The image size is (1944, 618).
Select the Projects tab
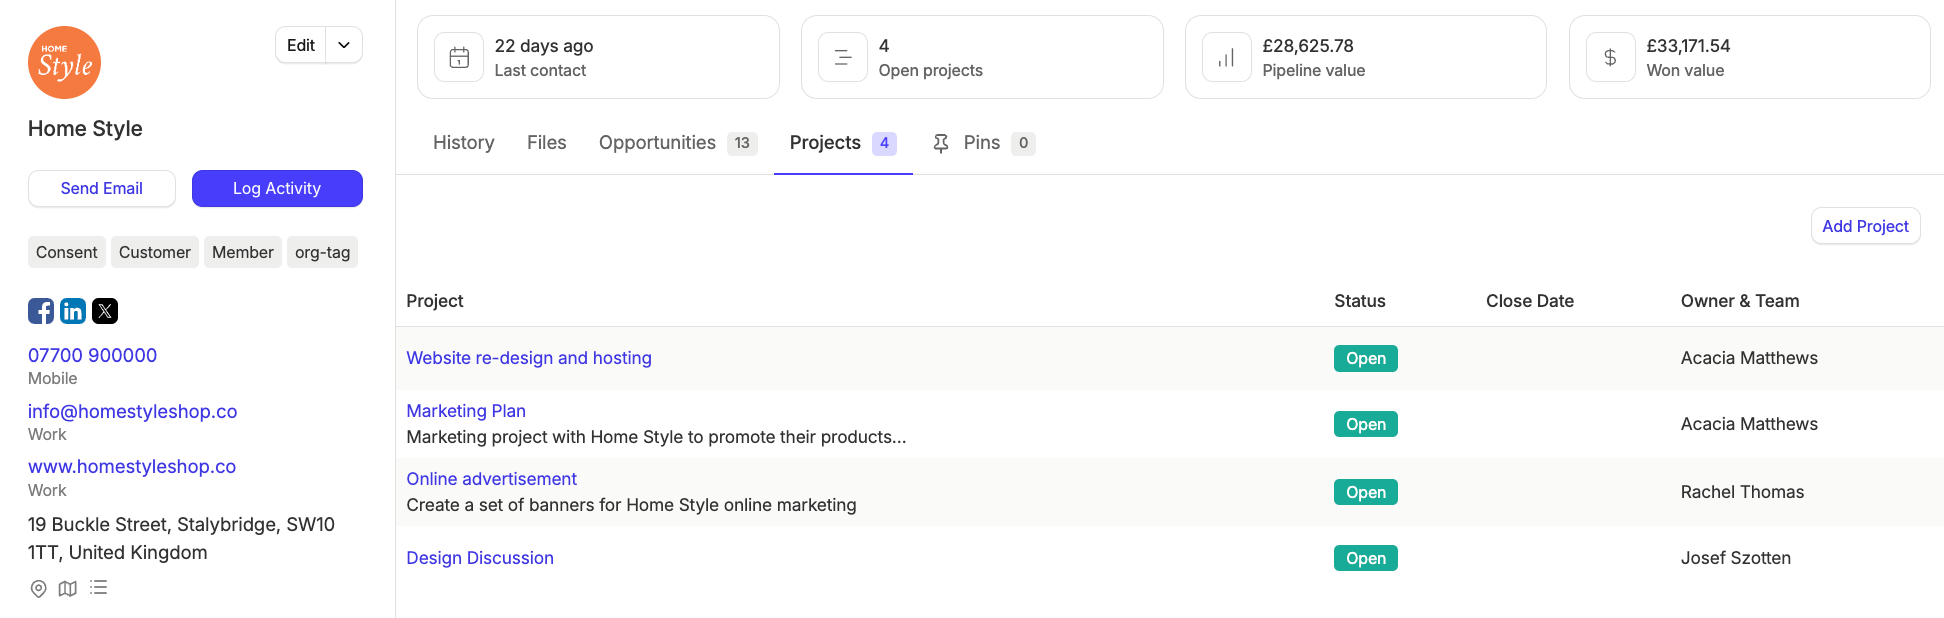(x=843, y=143)
